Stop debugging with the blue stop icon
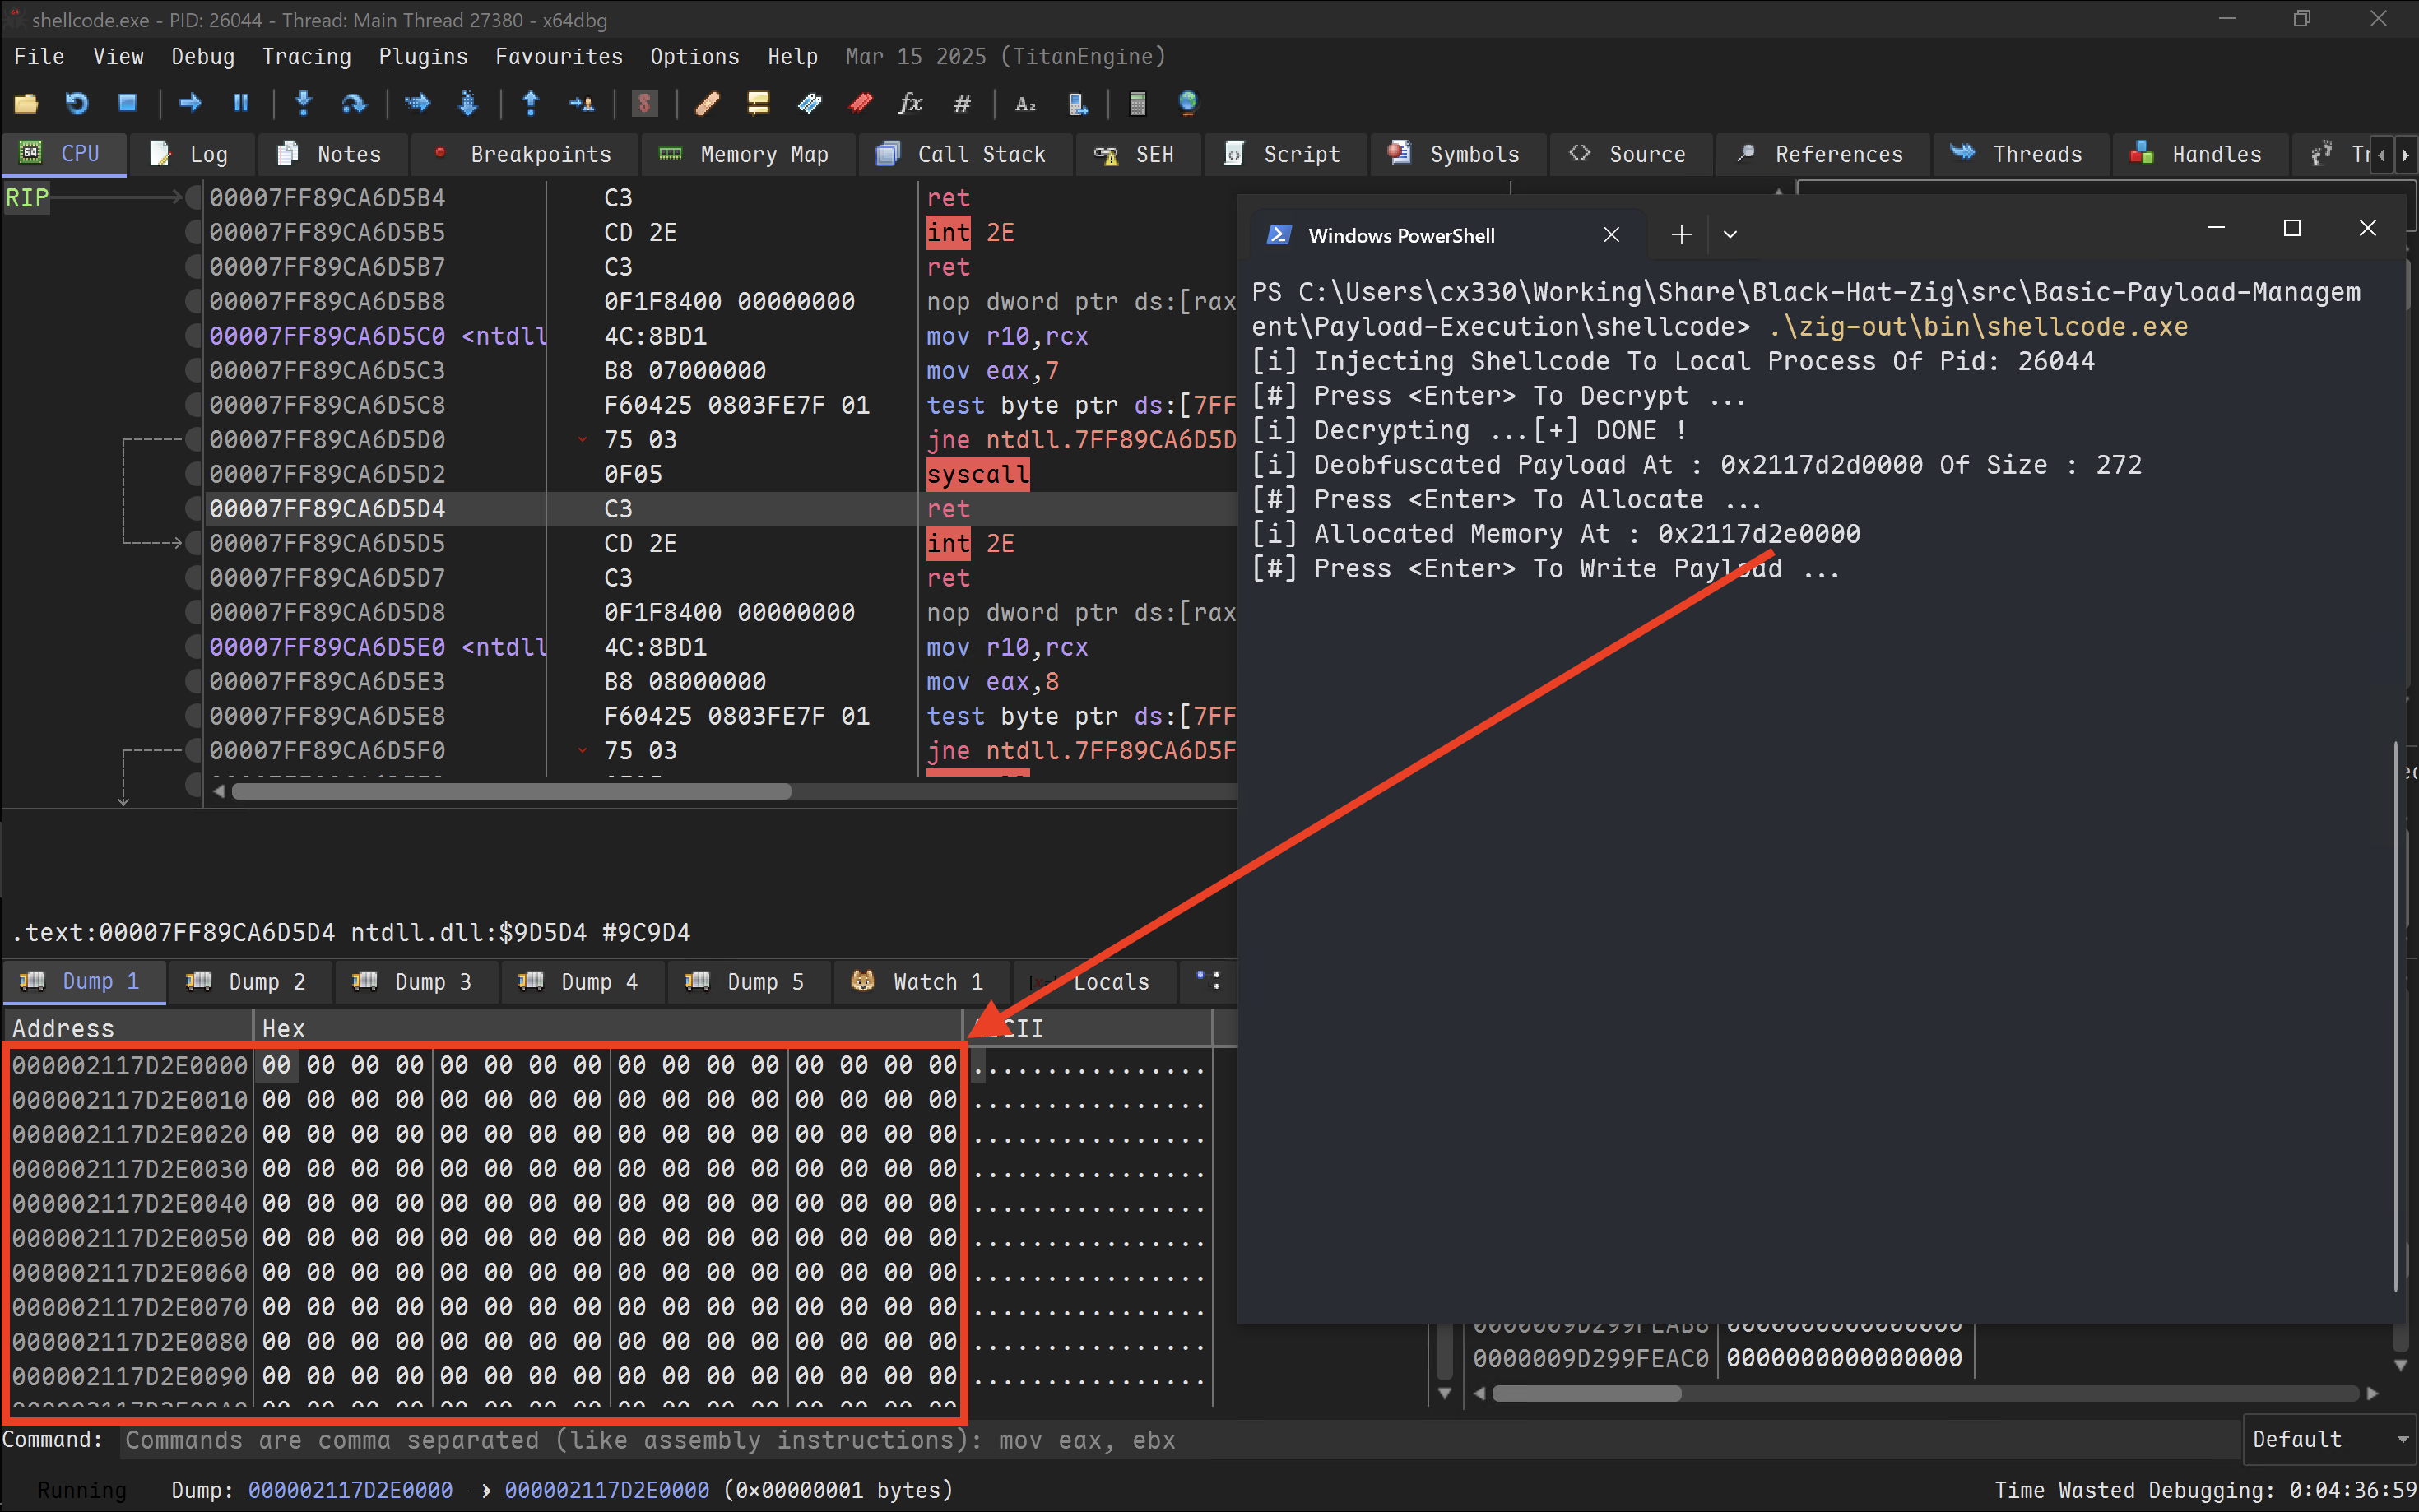This screenshot has width=2419, height=1512. point(127,103)
